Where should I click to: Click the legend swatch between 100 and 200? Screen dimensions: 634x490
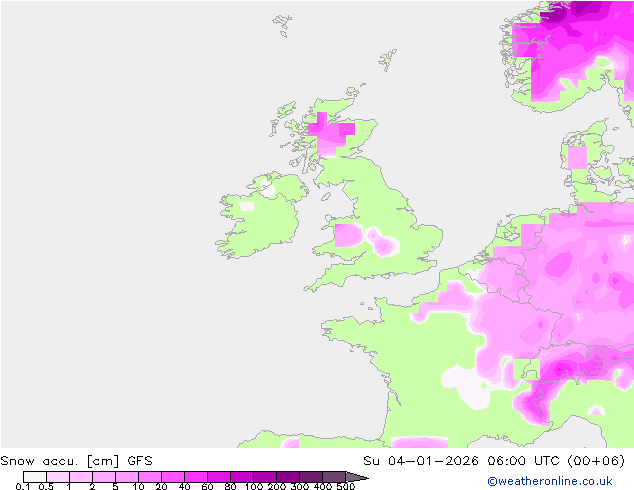tap(265, 477)
